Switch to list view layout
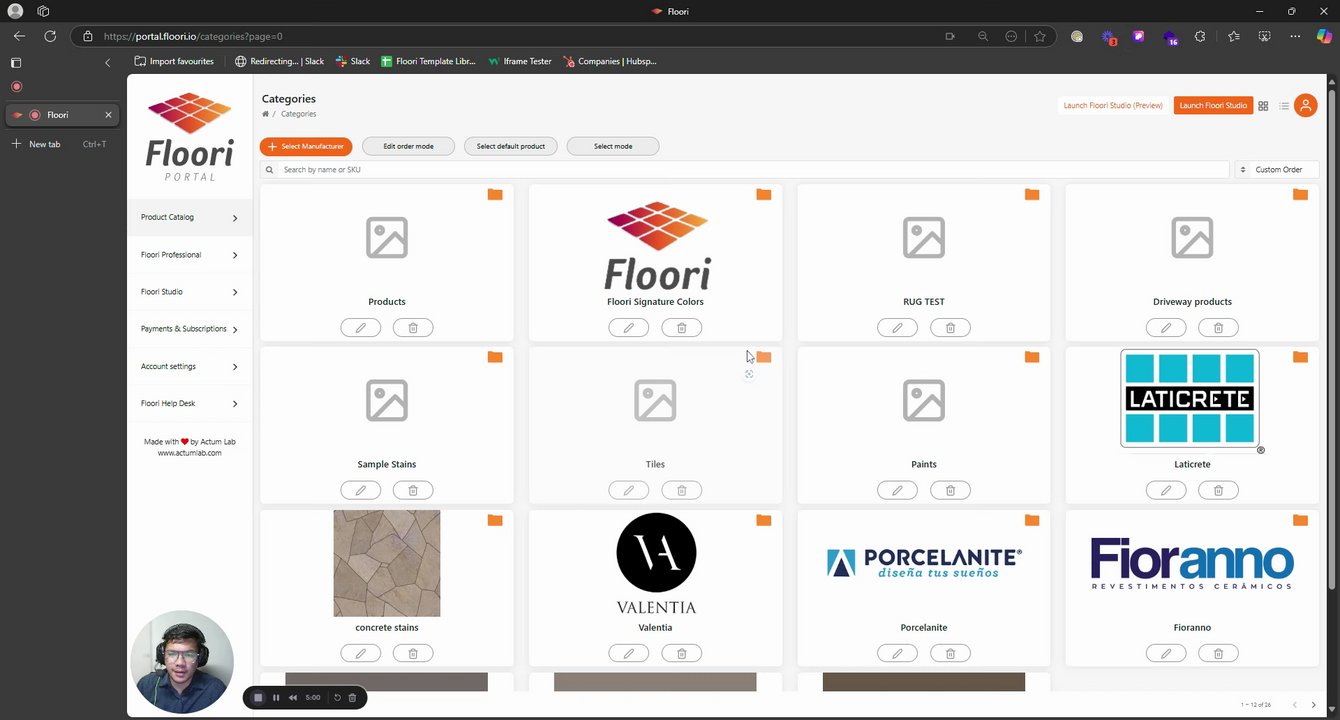Screen dimensions: 1340x720 click(x=1284, y=106)
